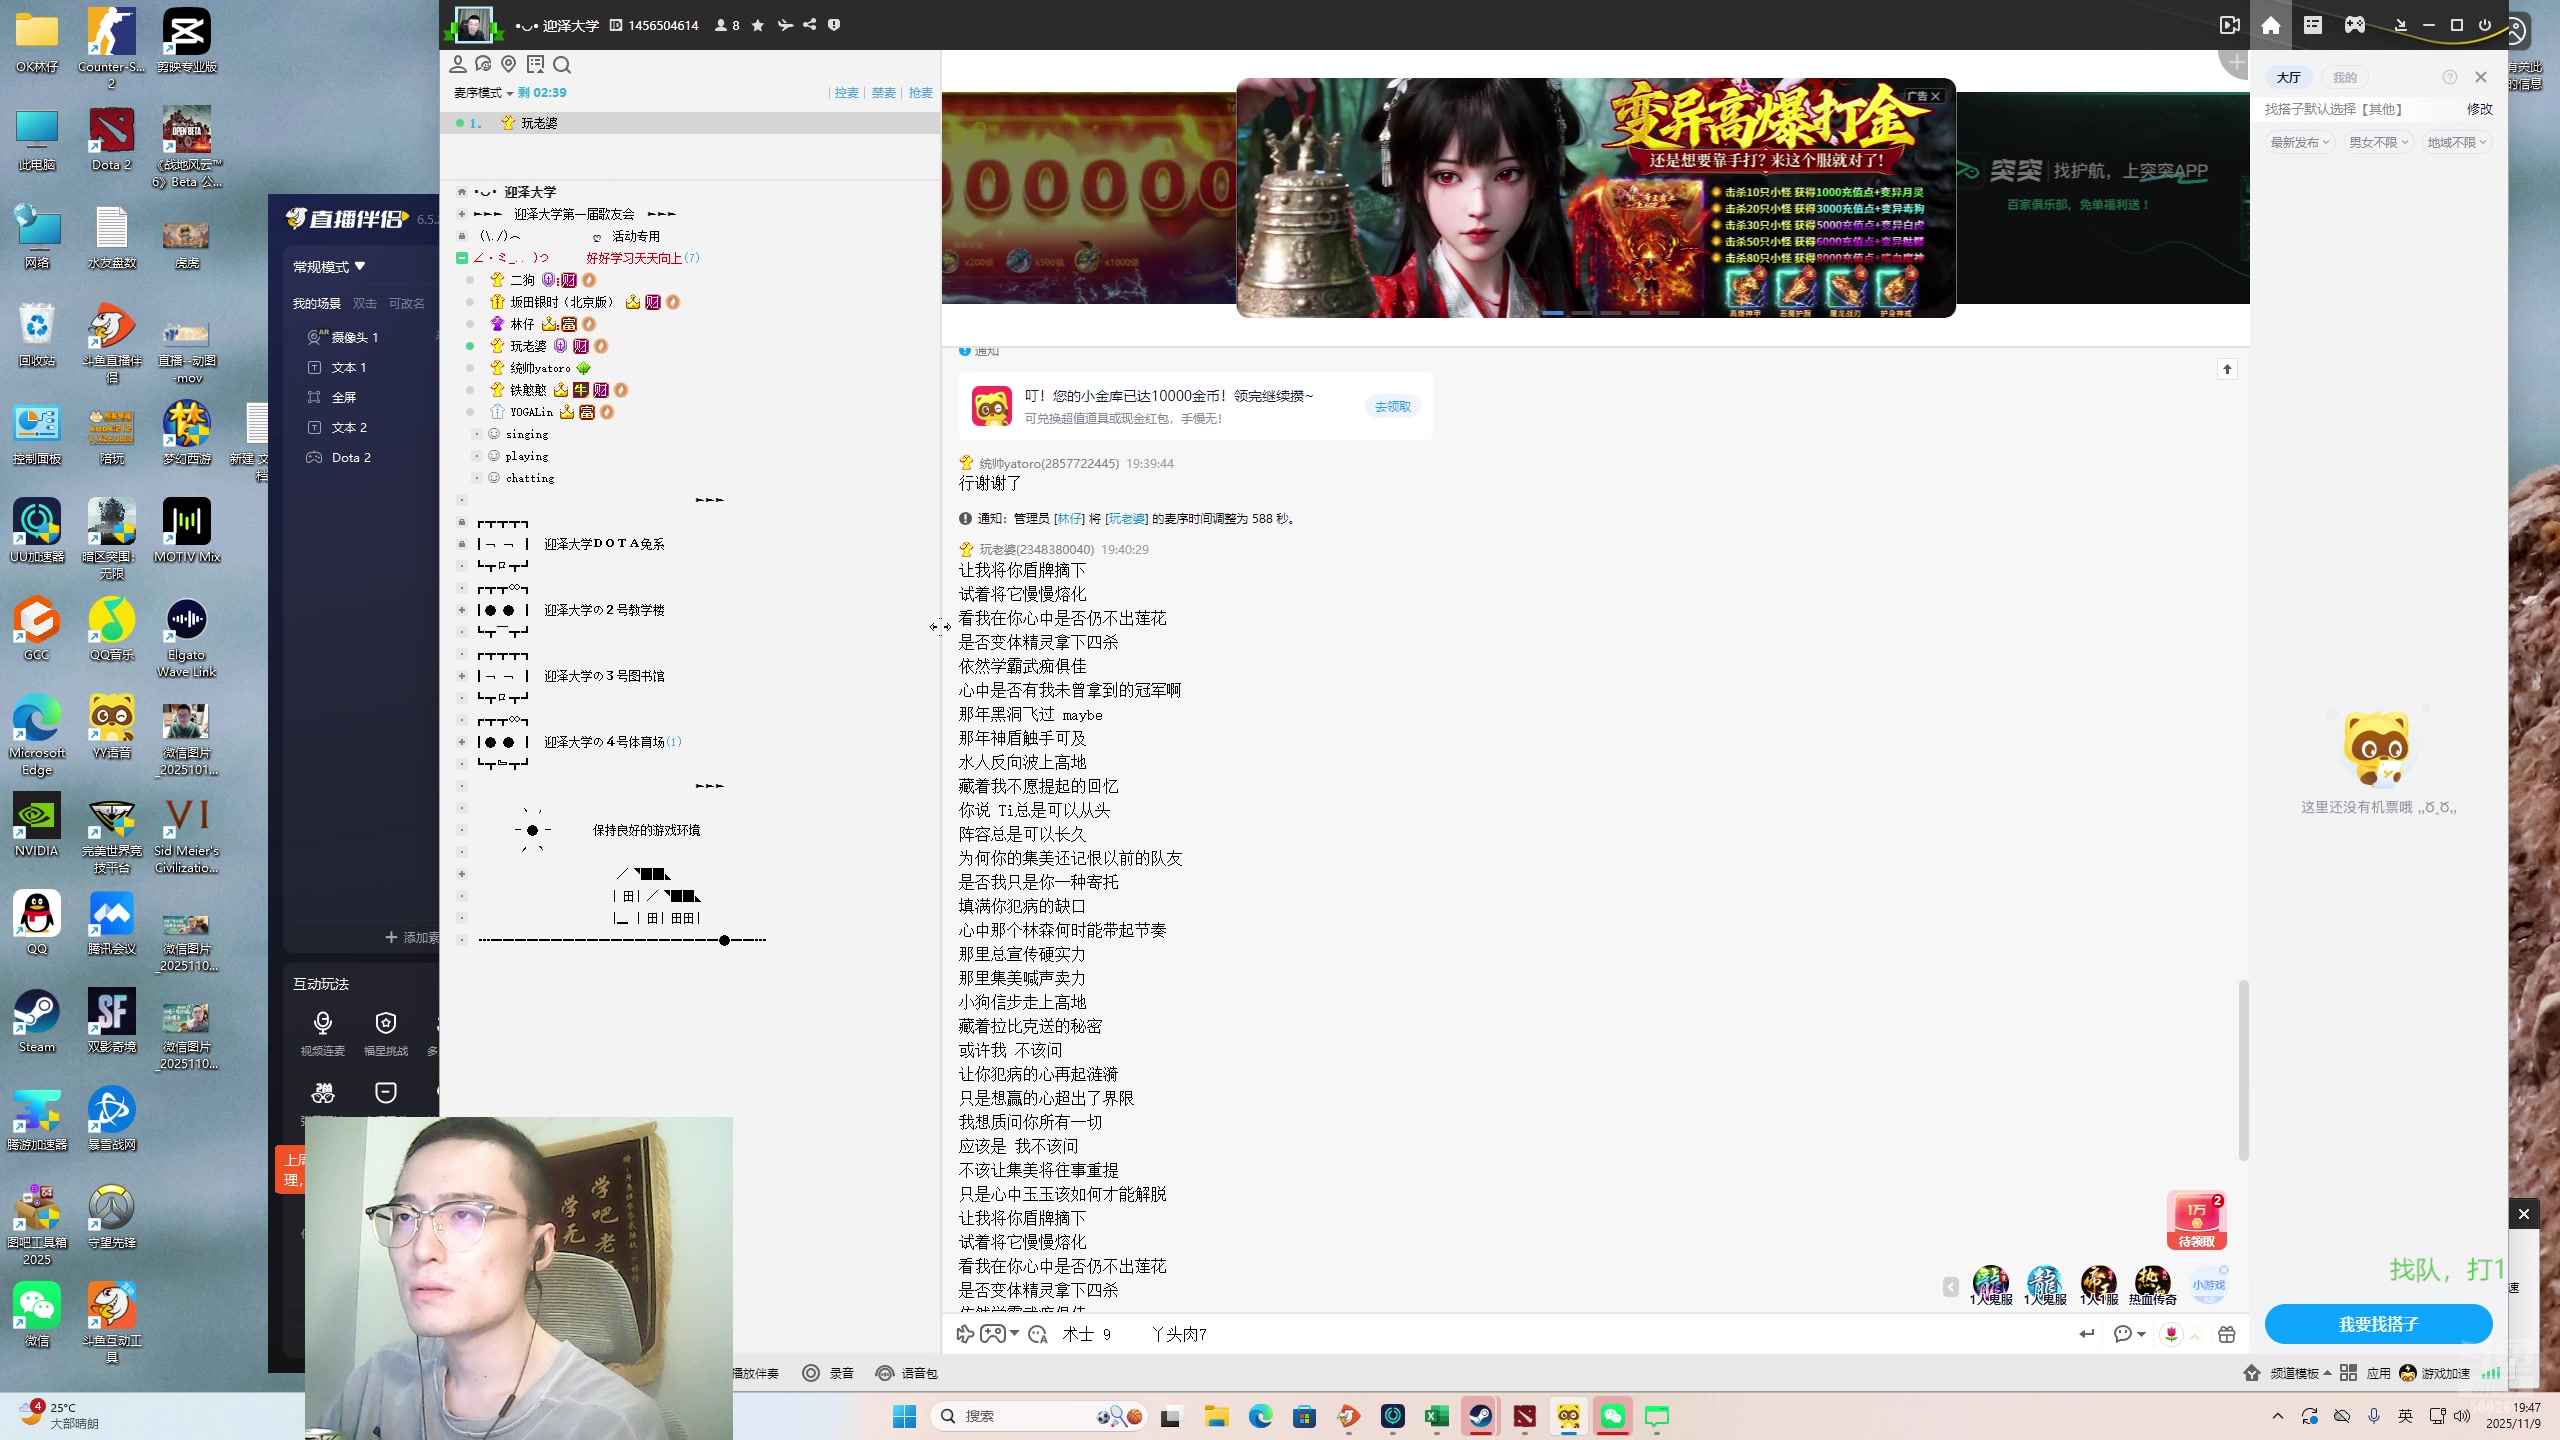2560x1440 pixels.
Task: Open the emoji picker in chat input
Action: (x=1036, y=1334)
